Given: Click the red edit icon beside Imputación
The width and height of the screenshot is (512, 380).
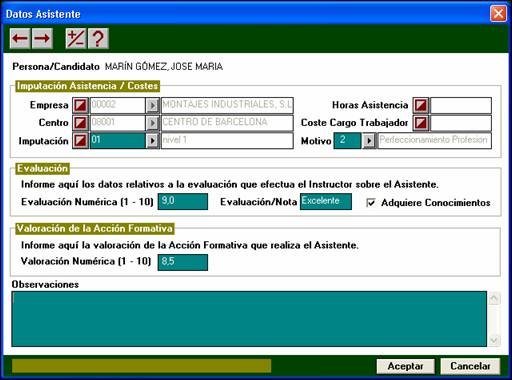Looking at the screenshot, I should coord(80,141).
